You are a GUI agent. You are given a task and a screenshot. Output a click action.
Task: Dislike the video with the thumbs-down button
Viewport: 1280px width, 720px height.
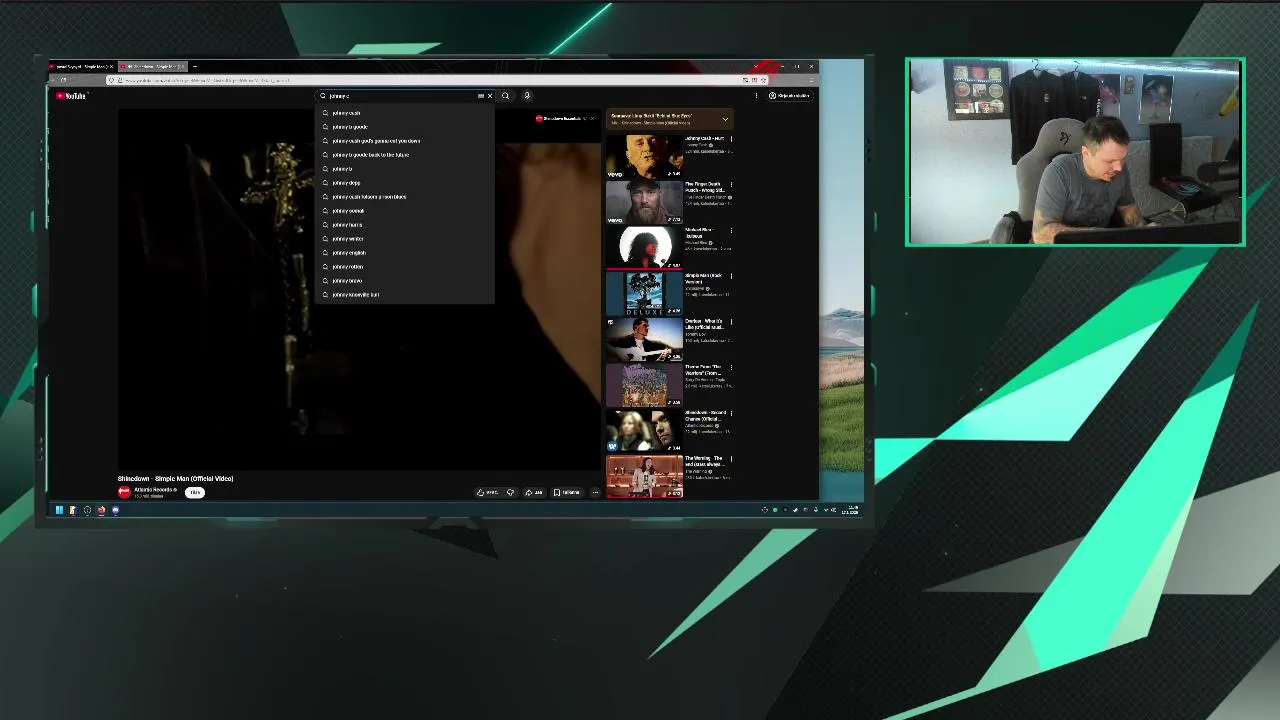511,492
